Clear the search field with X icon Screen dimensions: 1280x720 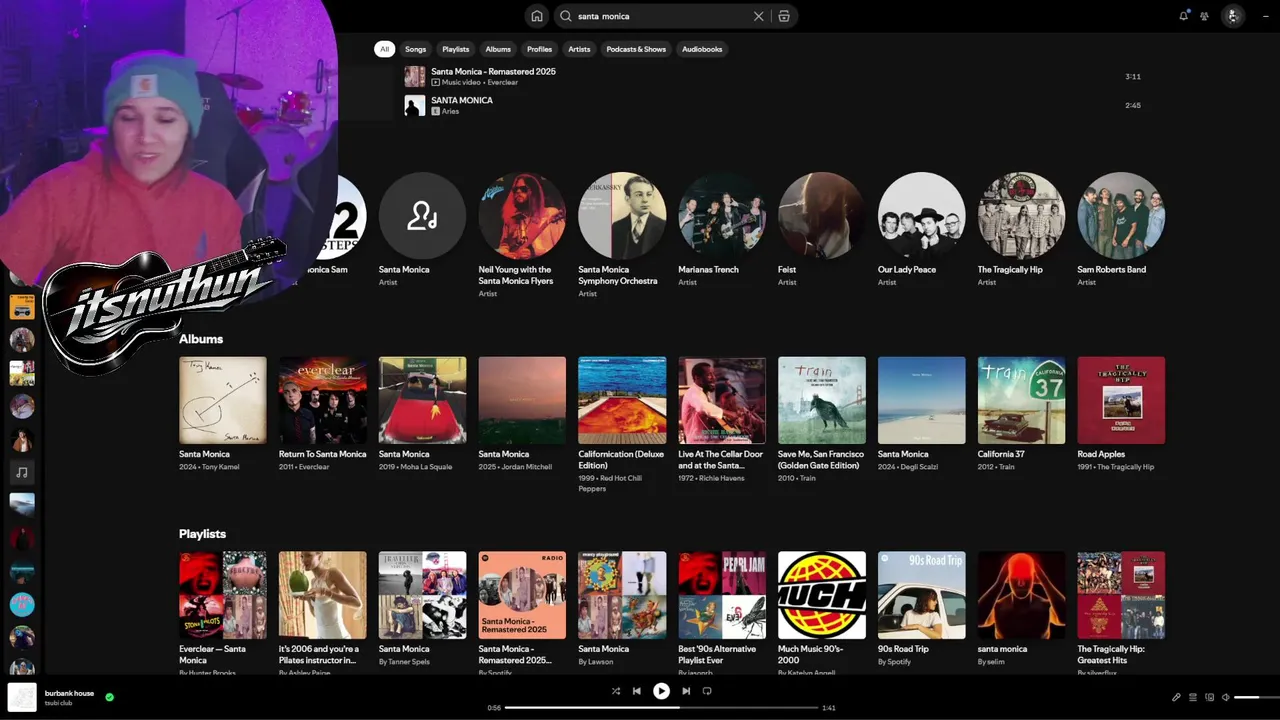click(758, 16)
